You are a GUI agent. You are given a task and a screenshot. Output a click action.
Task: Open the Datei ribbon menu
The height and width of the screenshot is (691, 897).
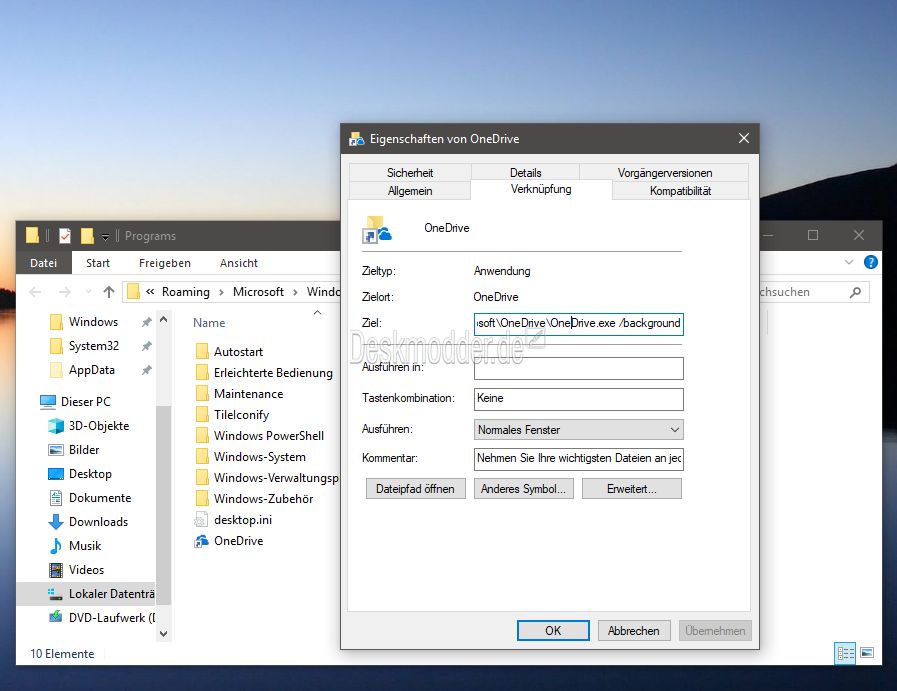click(x=43, y=263)
